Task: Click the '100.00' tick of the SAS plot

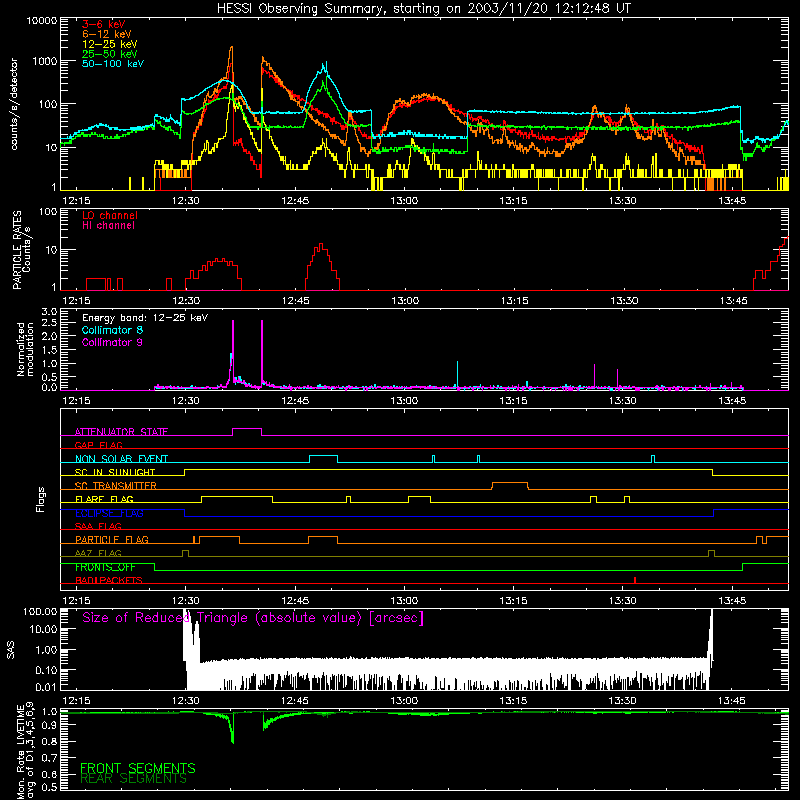Action: point(40,612)
